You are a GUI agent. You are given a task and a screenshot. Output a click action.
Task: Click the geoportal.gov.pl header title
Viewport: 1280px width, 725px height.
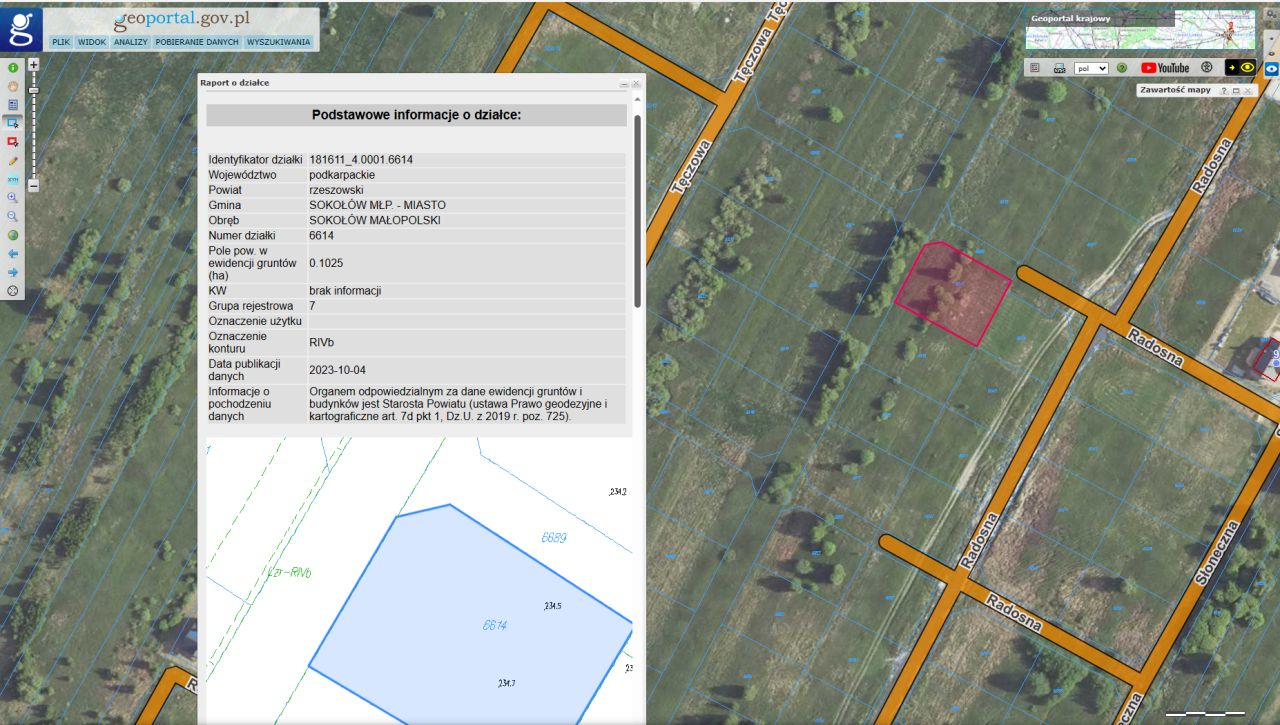pyautogui.click(x=181, y=19)
